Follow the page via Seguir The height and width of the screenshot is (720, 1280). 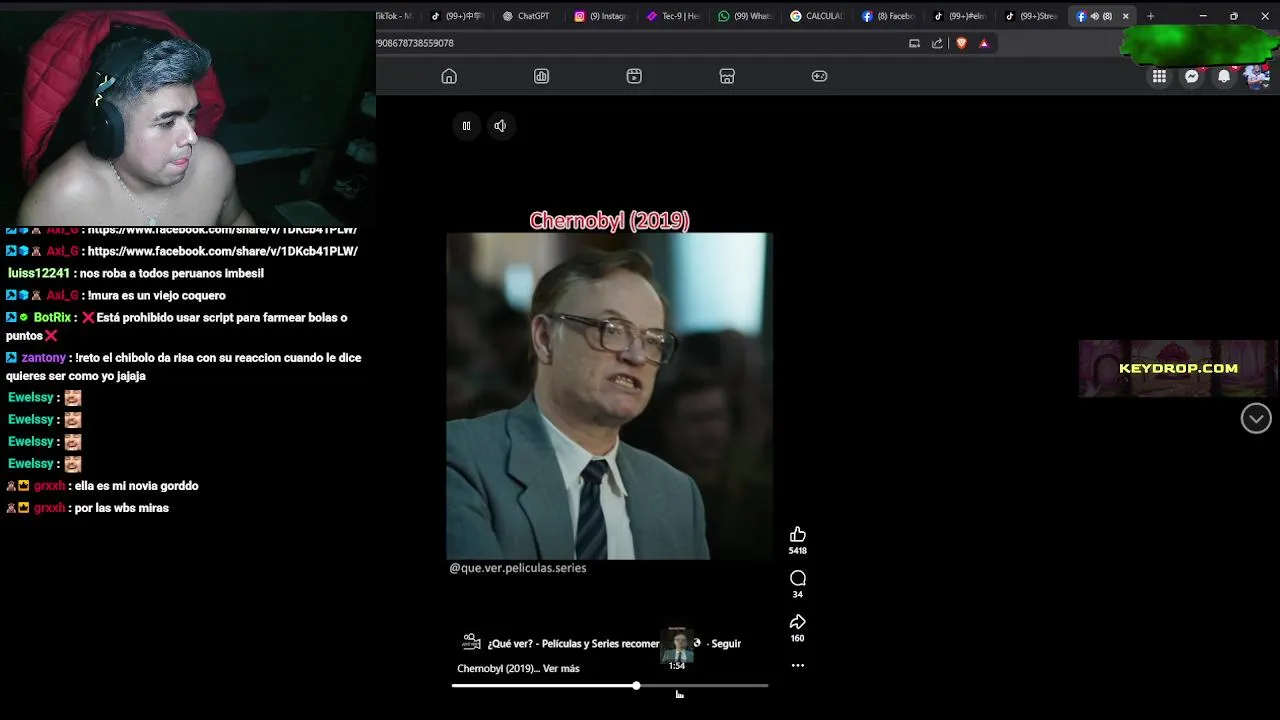point(726,644)
